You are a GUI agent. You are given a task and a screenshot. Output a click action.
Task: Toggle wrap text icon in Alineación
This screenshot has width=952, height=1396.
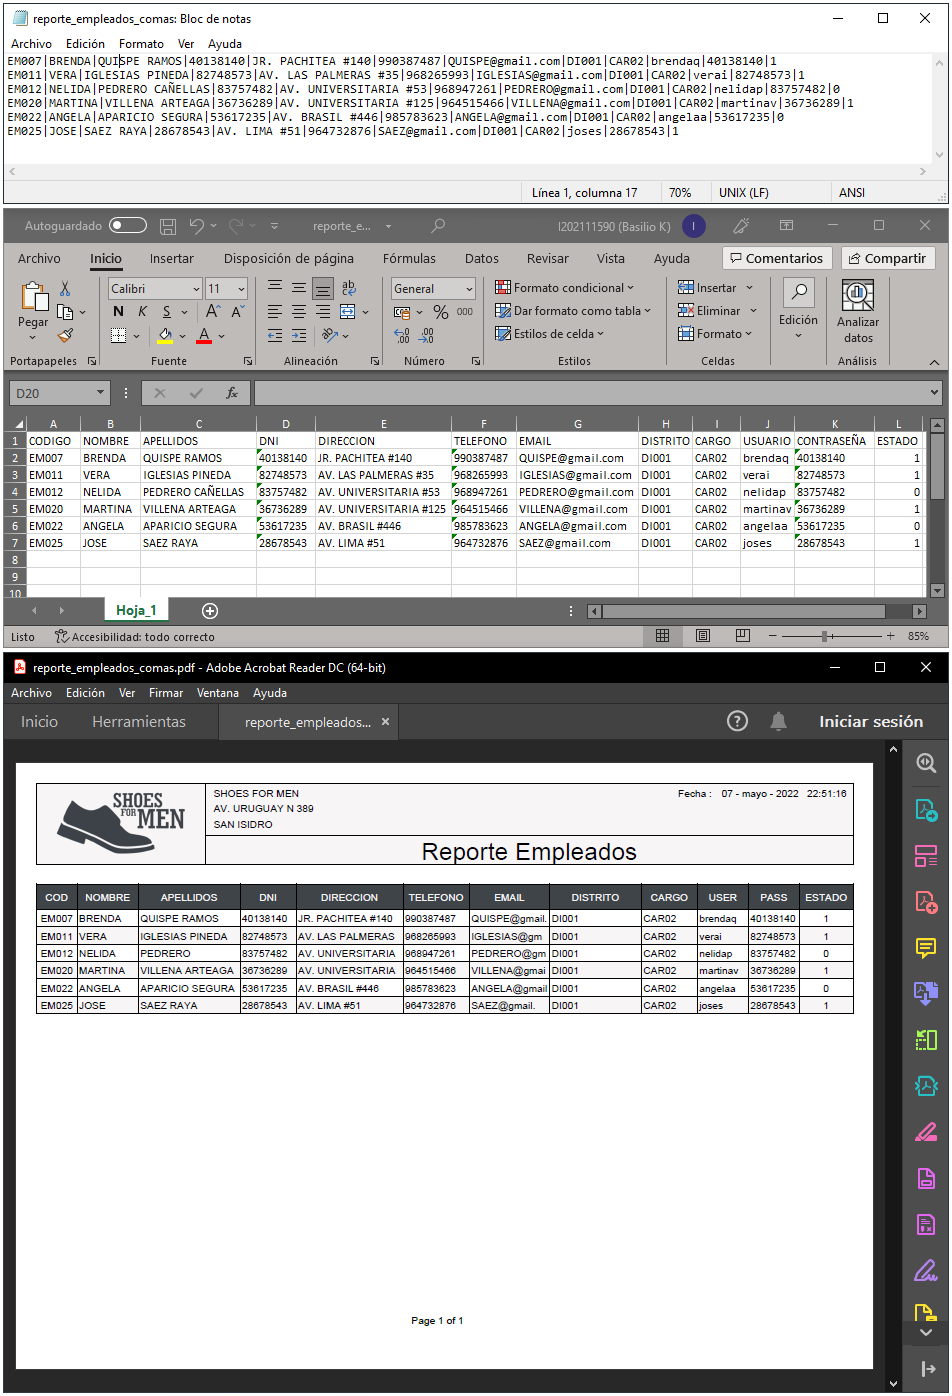point(348,288)
